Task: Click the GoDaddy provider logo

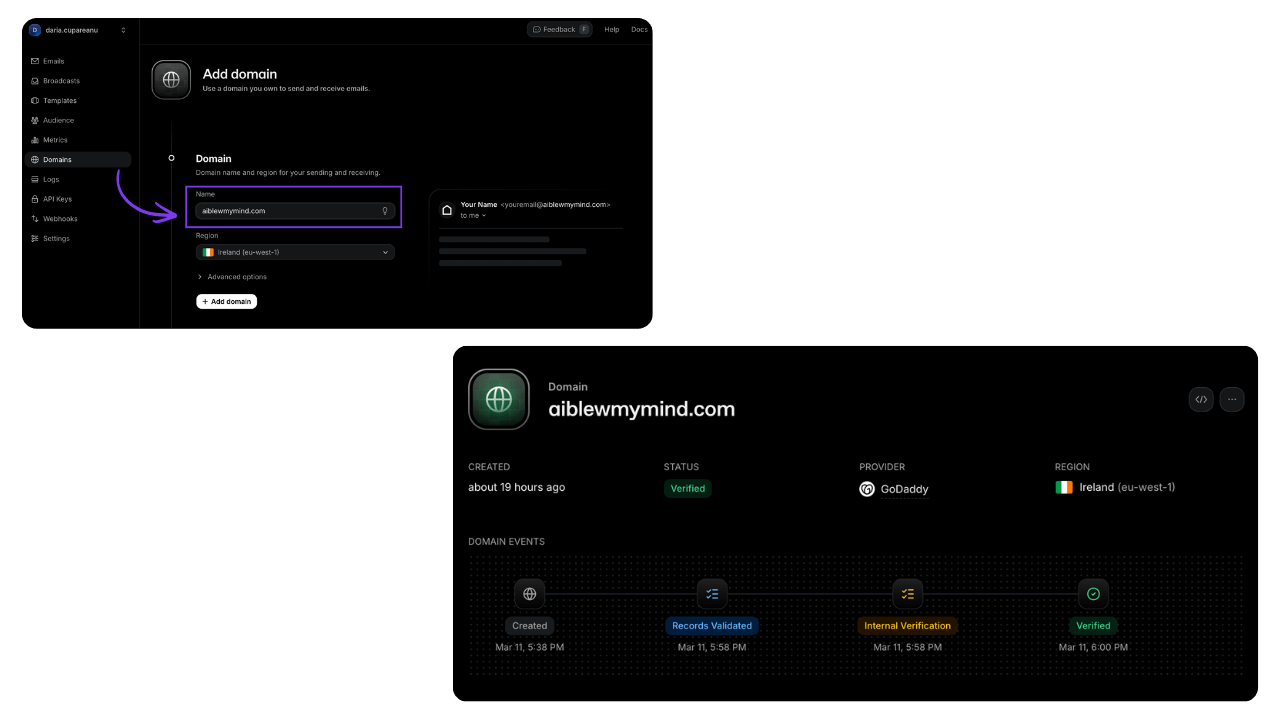Action: pos(867,489)
